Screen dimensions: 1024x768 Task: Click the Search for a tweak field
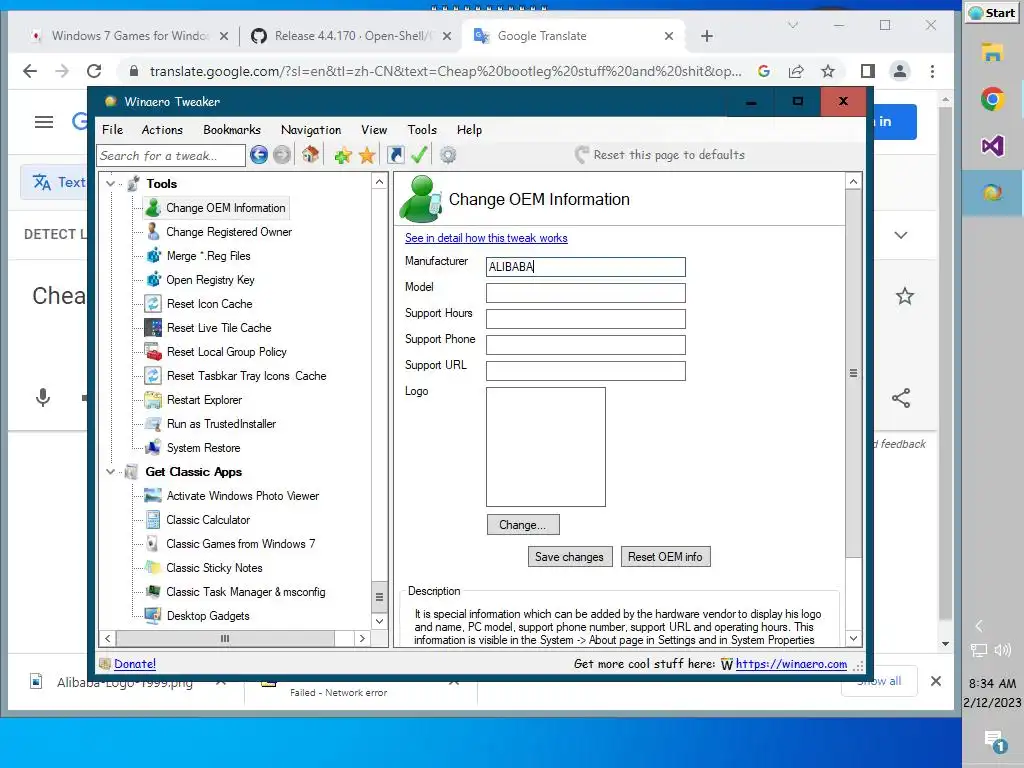[x=171, y=155]
